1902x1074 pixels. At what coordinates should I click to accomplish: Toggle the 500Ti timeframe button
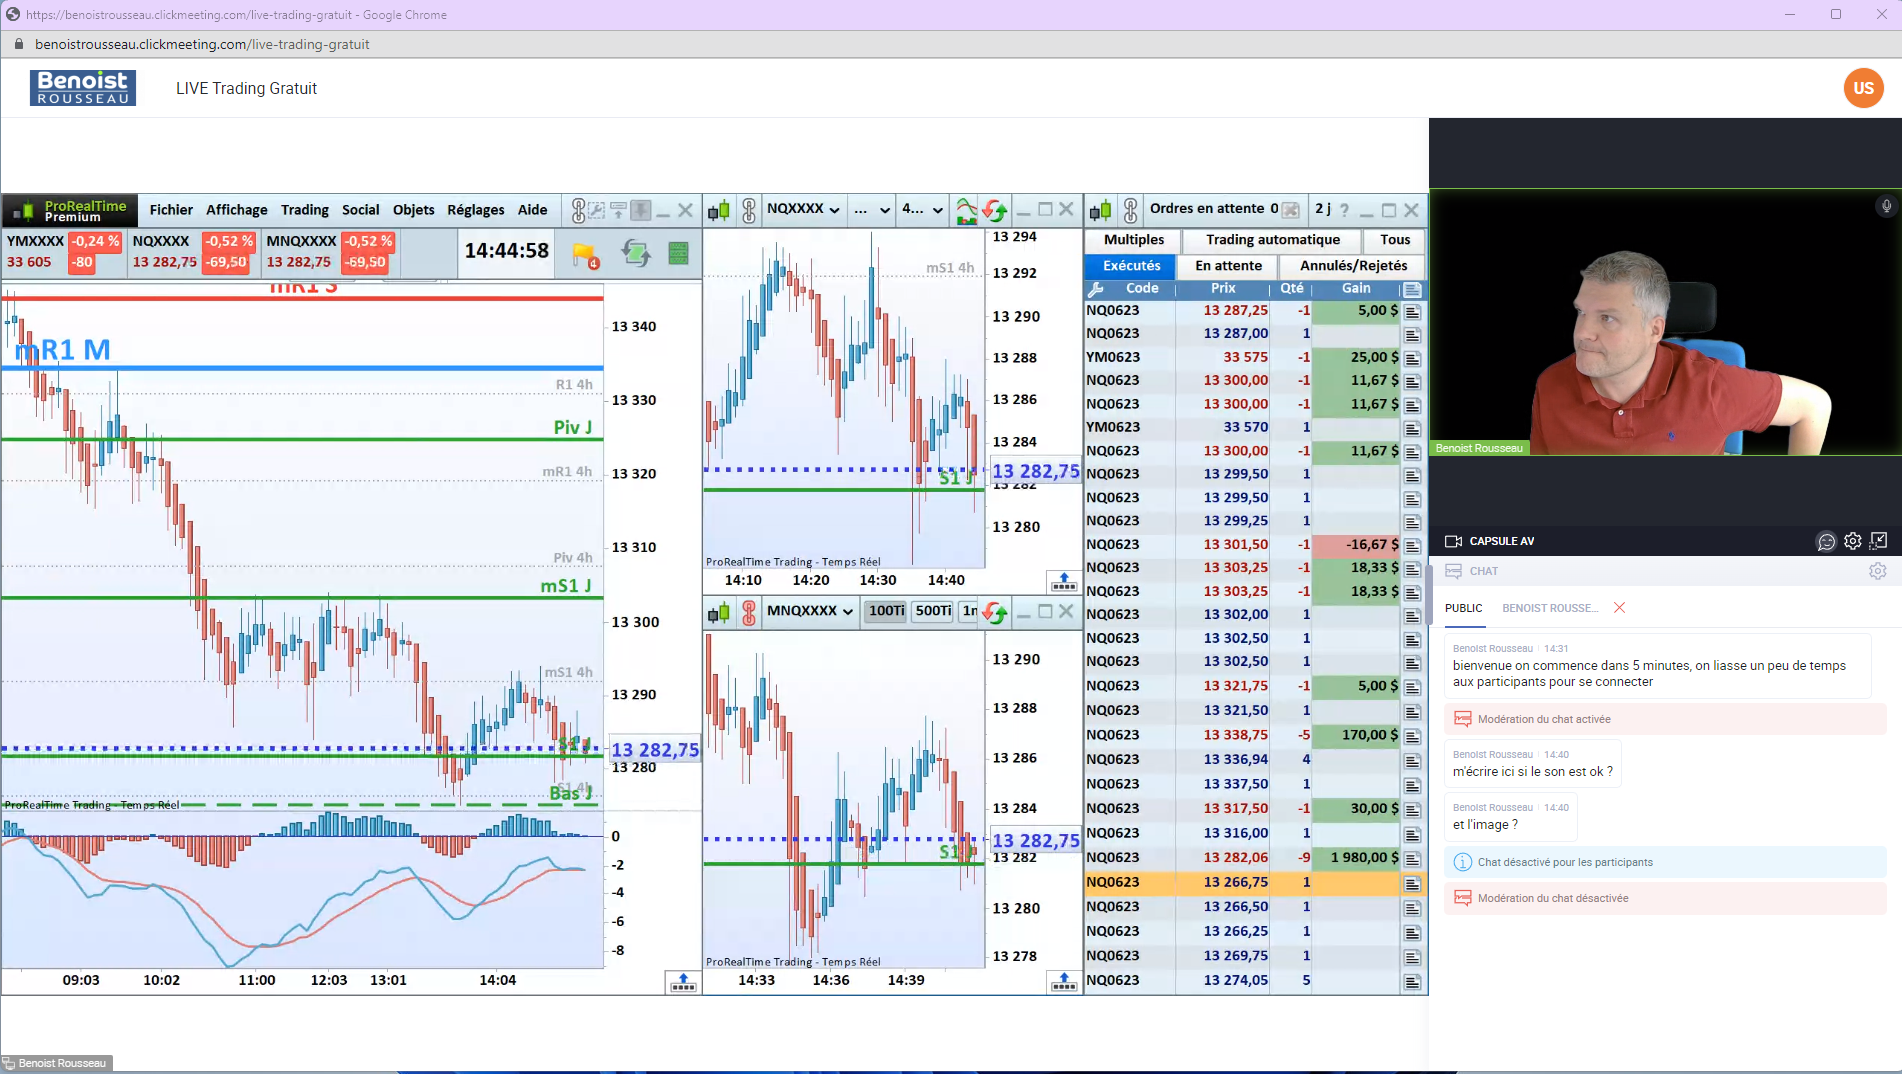(x=933, y=611)
